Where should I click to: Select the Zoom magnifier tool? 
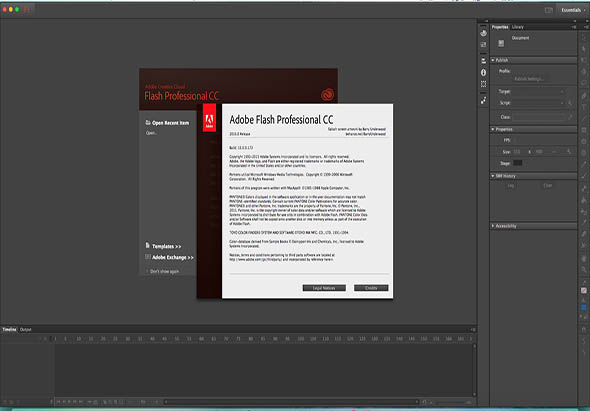(584, 269)
